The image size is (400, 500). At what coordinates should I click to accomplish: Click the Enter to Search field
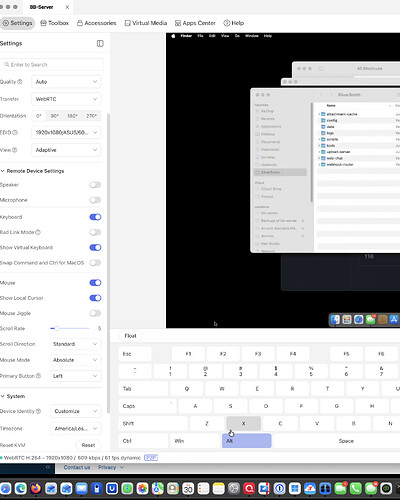tap(52, 65)
